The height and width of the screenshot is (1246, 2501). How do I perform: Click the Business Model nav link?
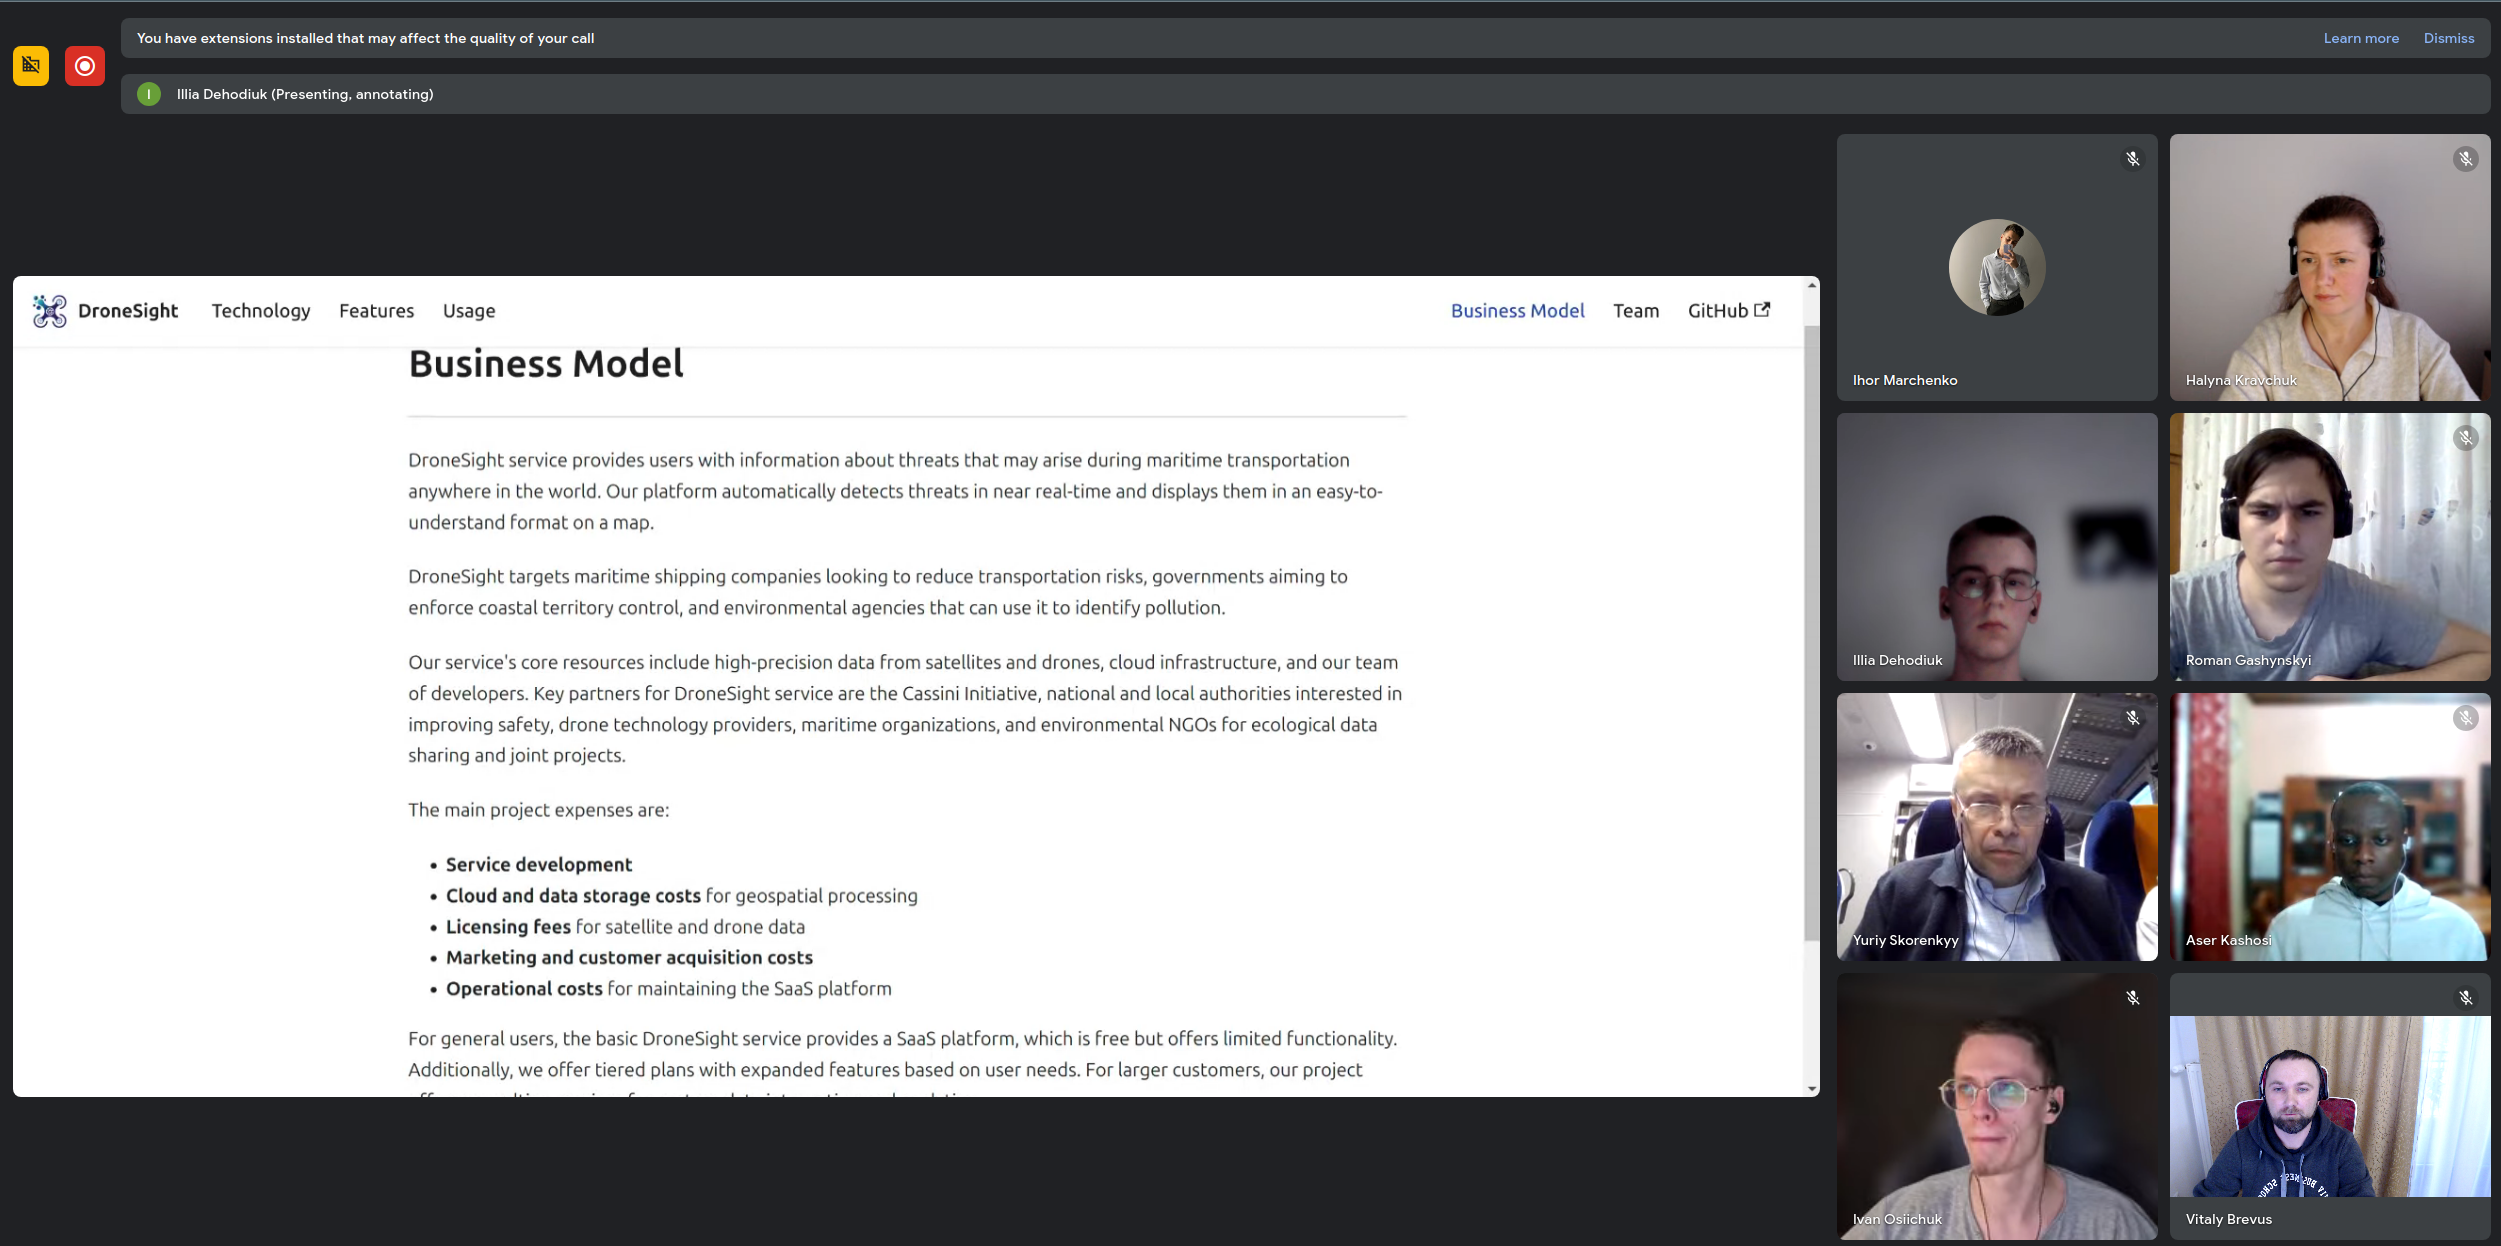pyautogui.click(x=1517, y=311)
